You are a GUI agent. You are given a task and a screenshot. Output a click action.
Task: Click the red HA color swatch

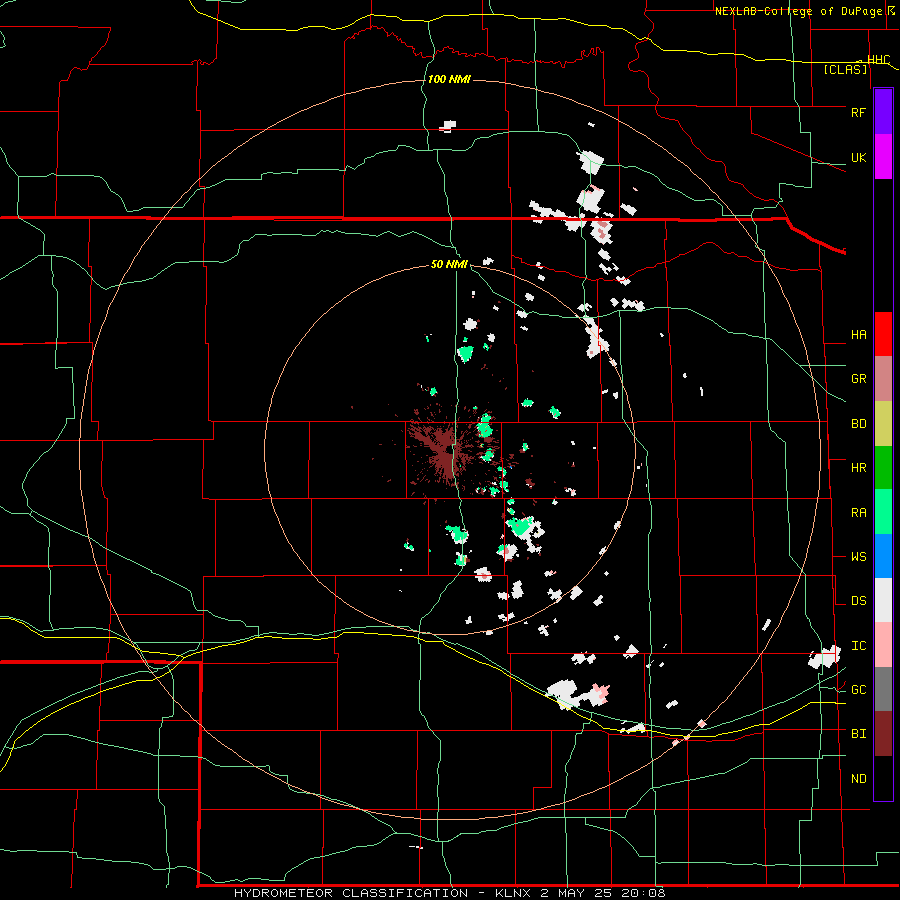(883, 334)
